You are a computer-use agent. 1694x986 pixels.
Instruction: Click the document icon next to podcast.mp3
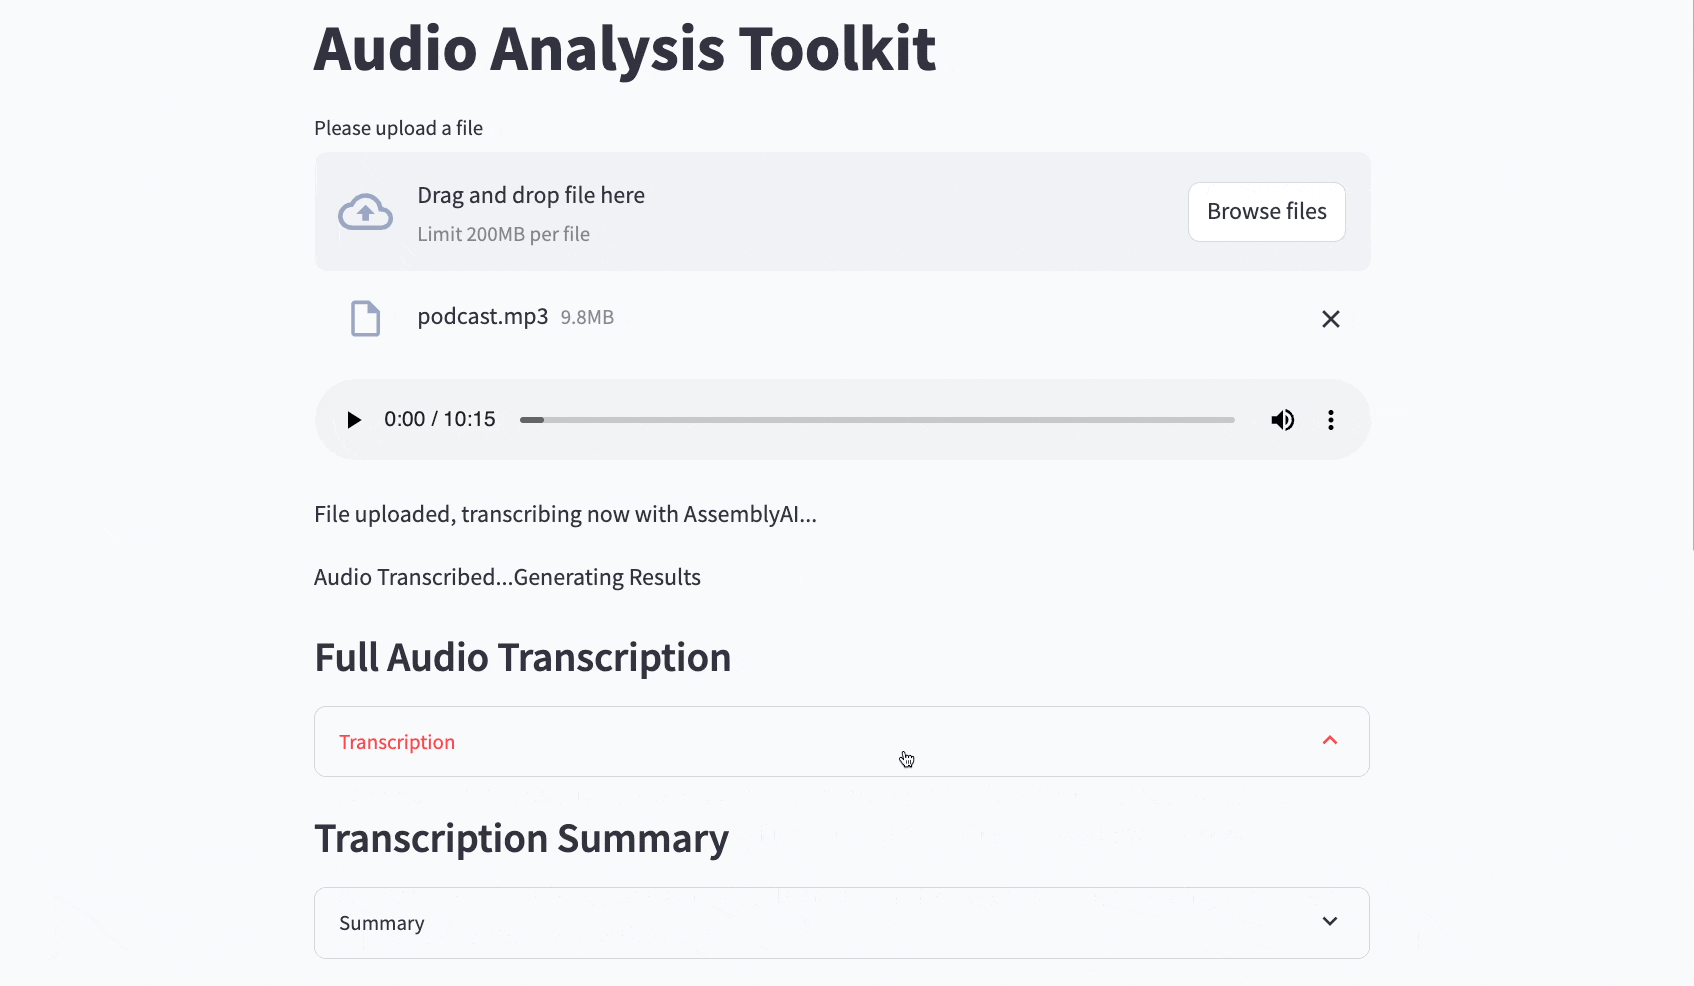[365, 318]
